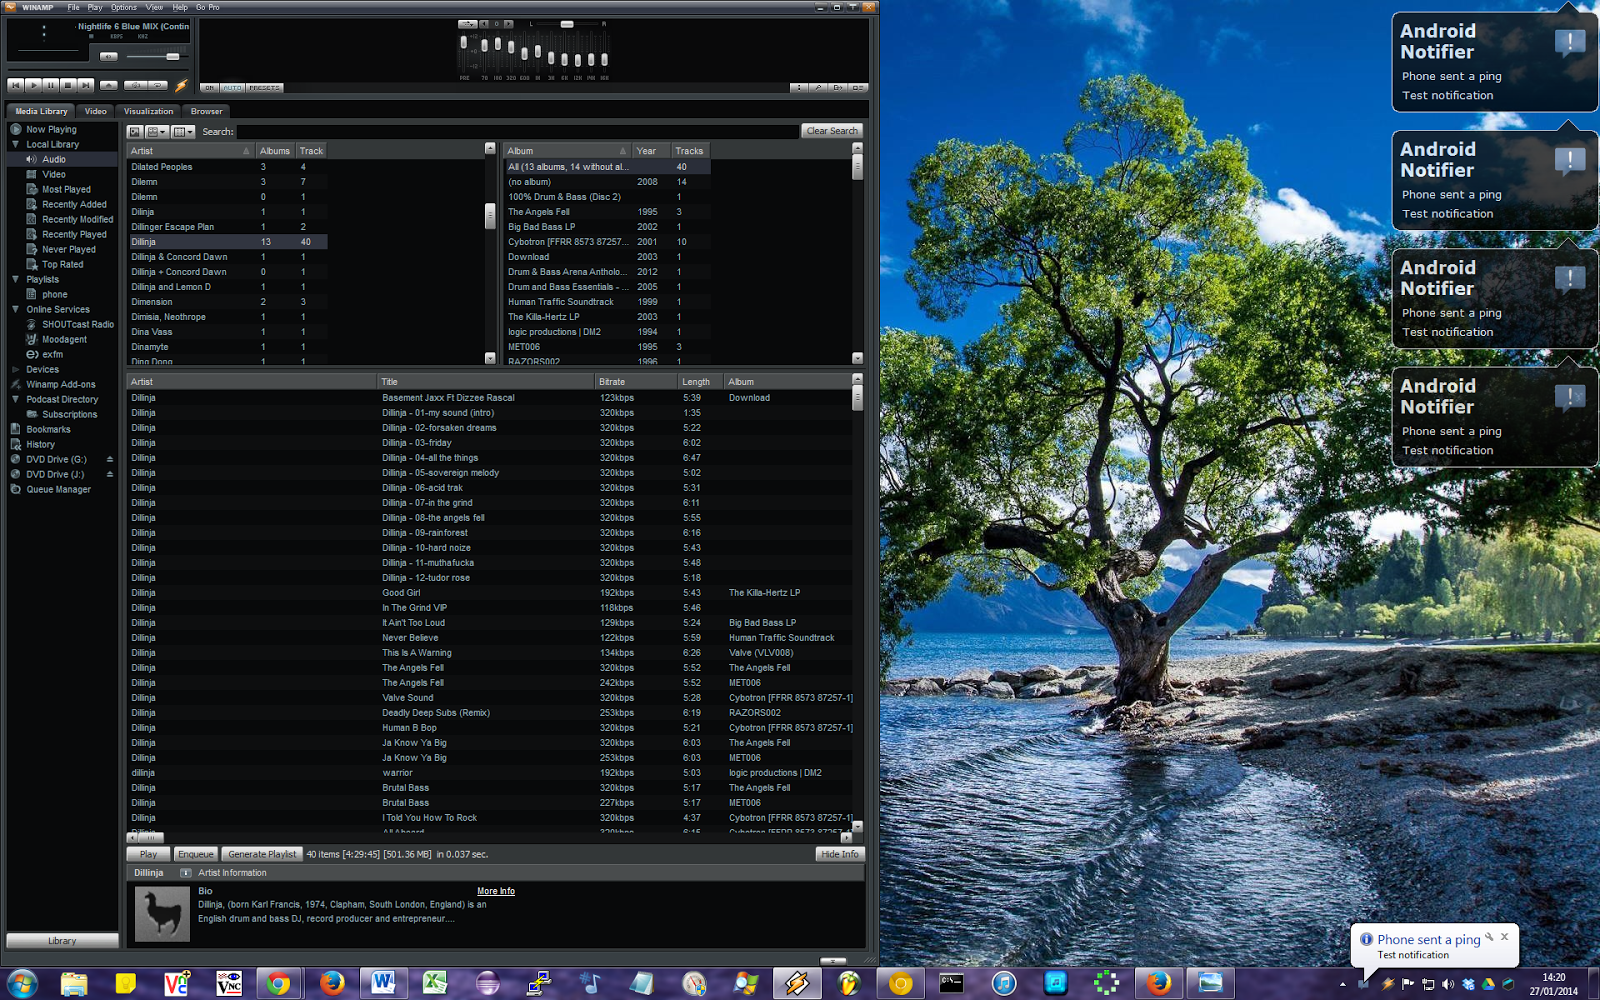1600x1000 pixels.
Task: Sort the artist list by the Albums column
Action: point(275,151)
